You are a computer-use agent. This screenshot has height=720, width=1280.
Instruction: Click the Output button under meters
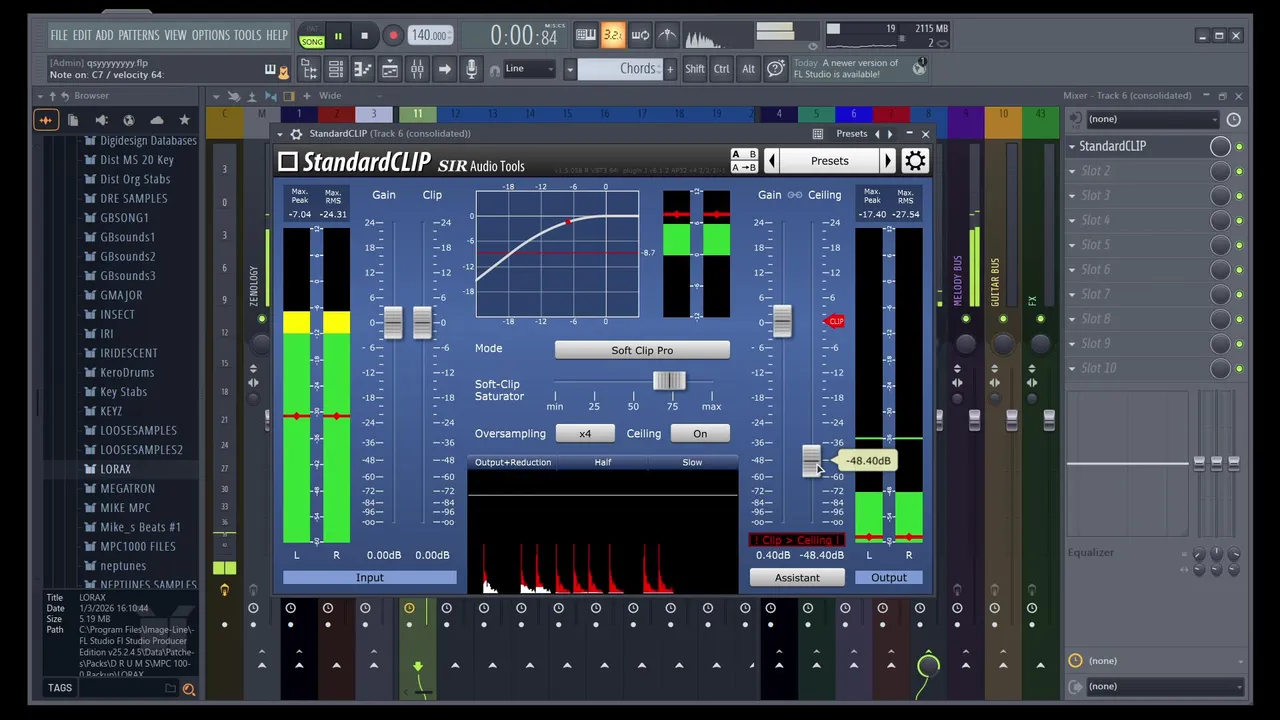click(x=888, y=578)
